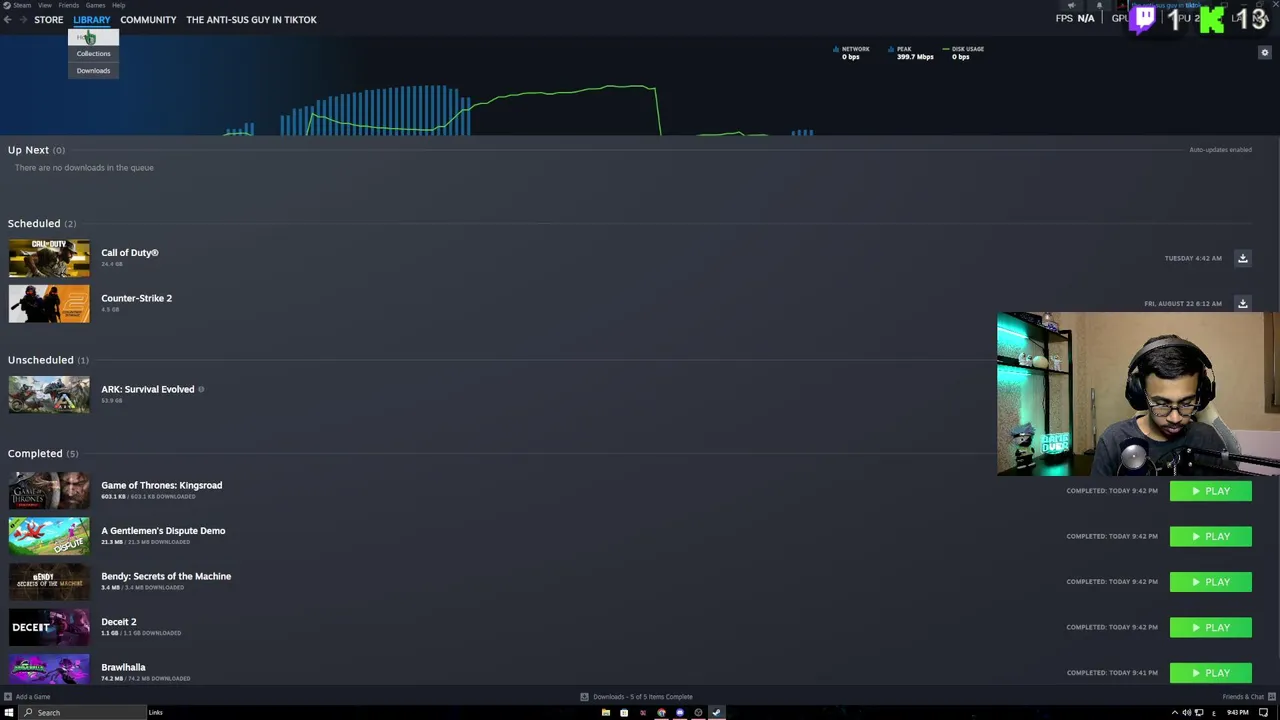
Task: Switch to the COMMUNITY tab
Action: pos(148,19)
